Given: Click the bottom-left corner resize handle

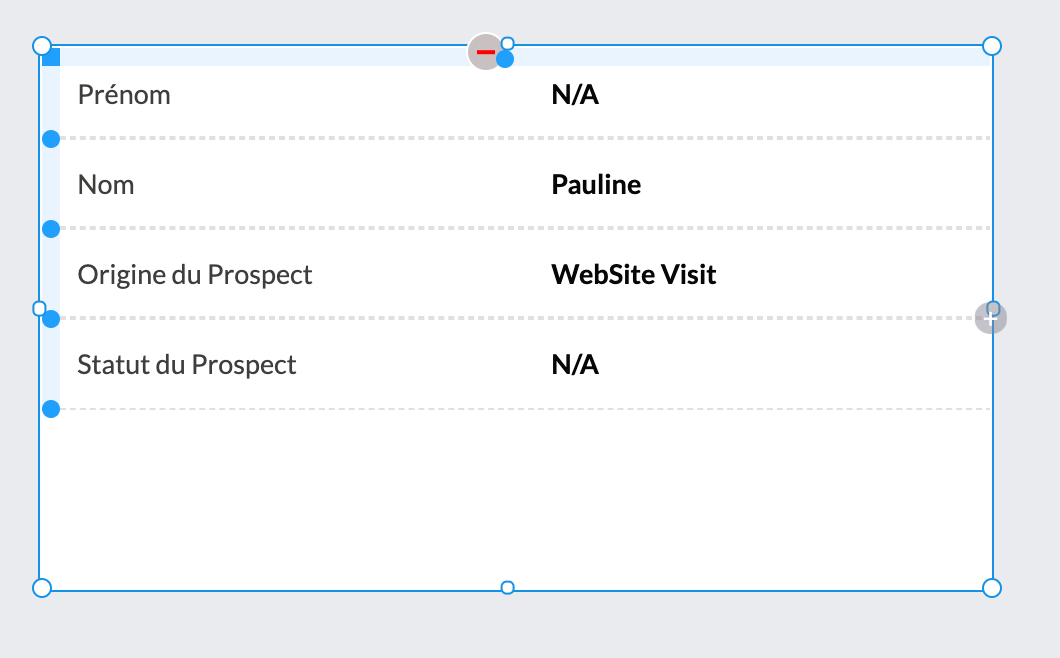Looking at the screenshot, I should point(42,587).
